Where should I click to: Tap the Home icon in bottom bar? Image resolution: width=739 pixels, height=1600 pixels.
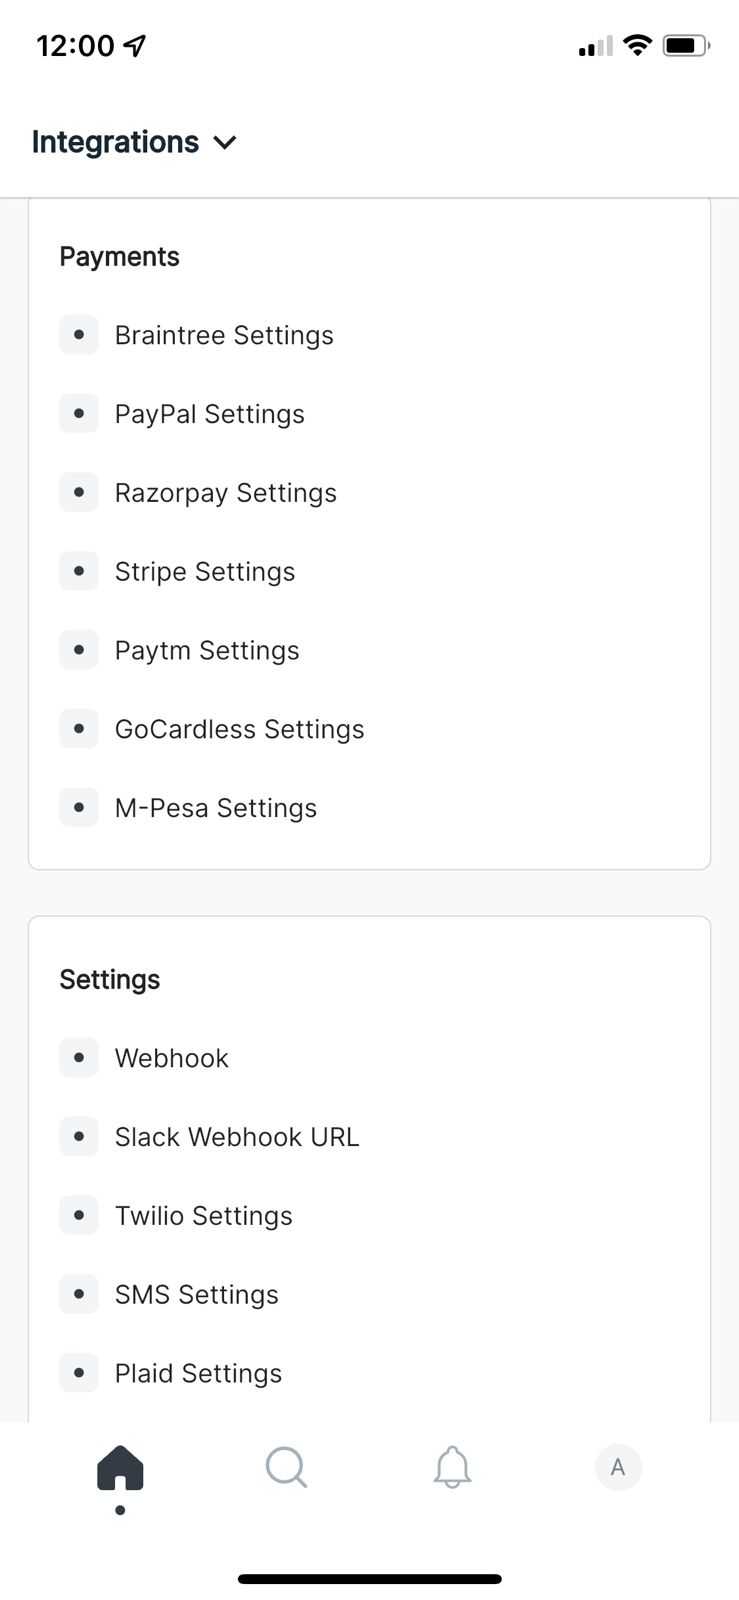[x=120, y=1468]
